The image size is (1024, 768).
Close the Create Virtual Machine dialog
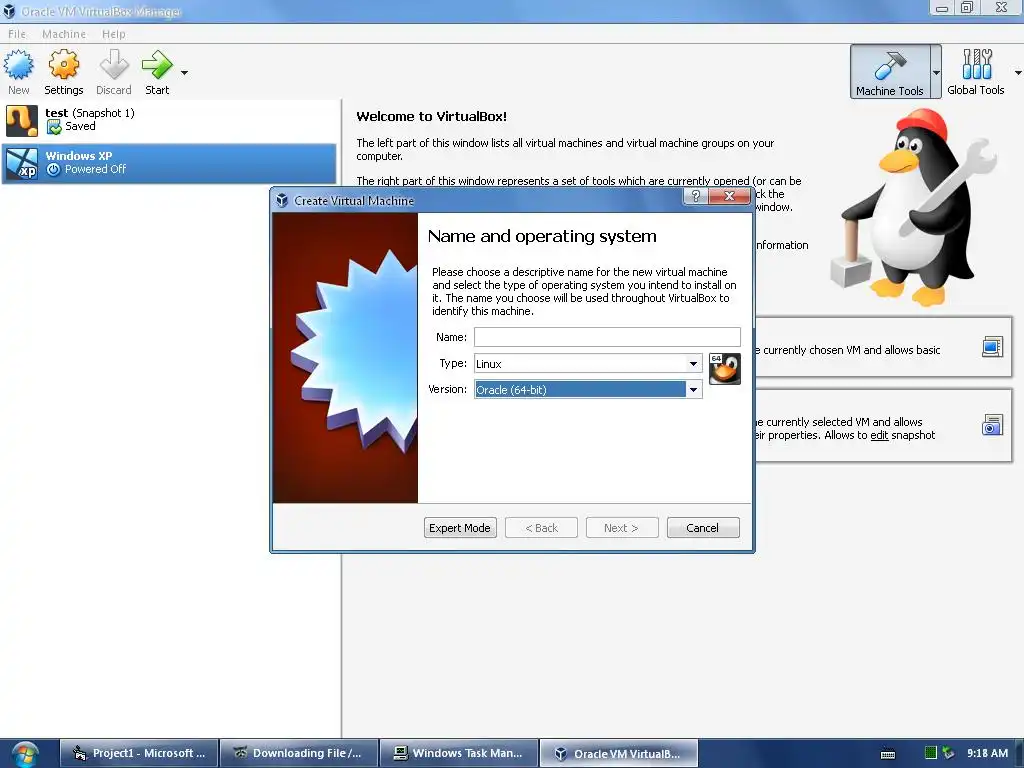click(x=729, y=196)
